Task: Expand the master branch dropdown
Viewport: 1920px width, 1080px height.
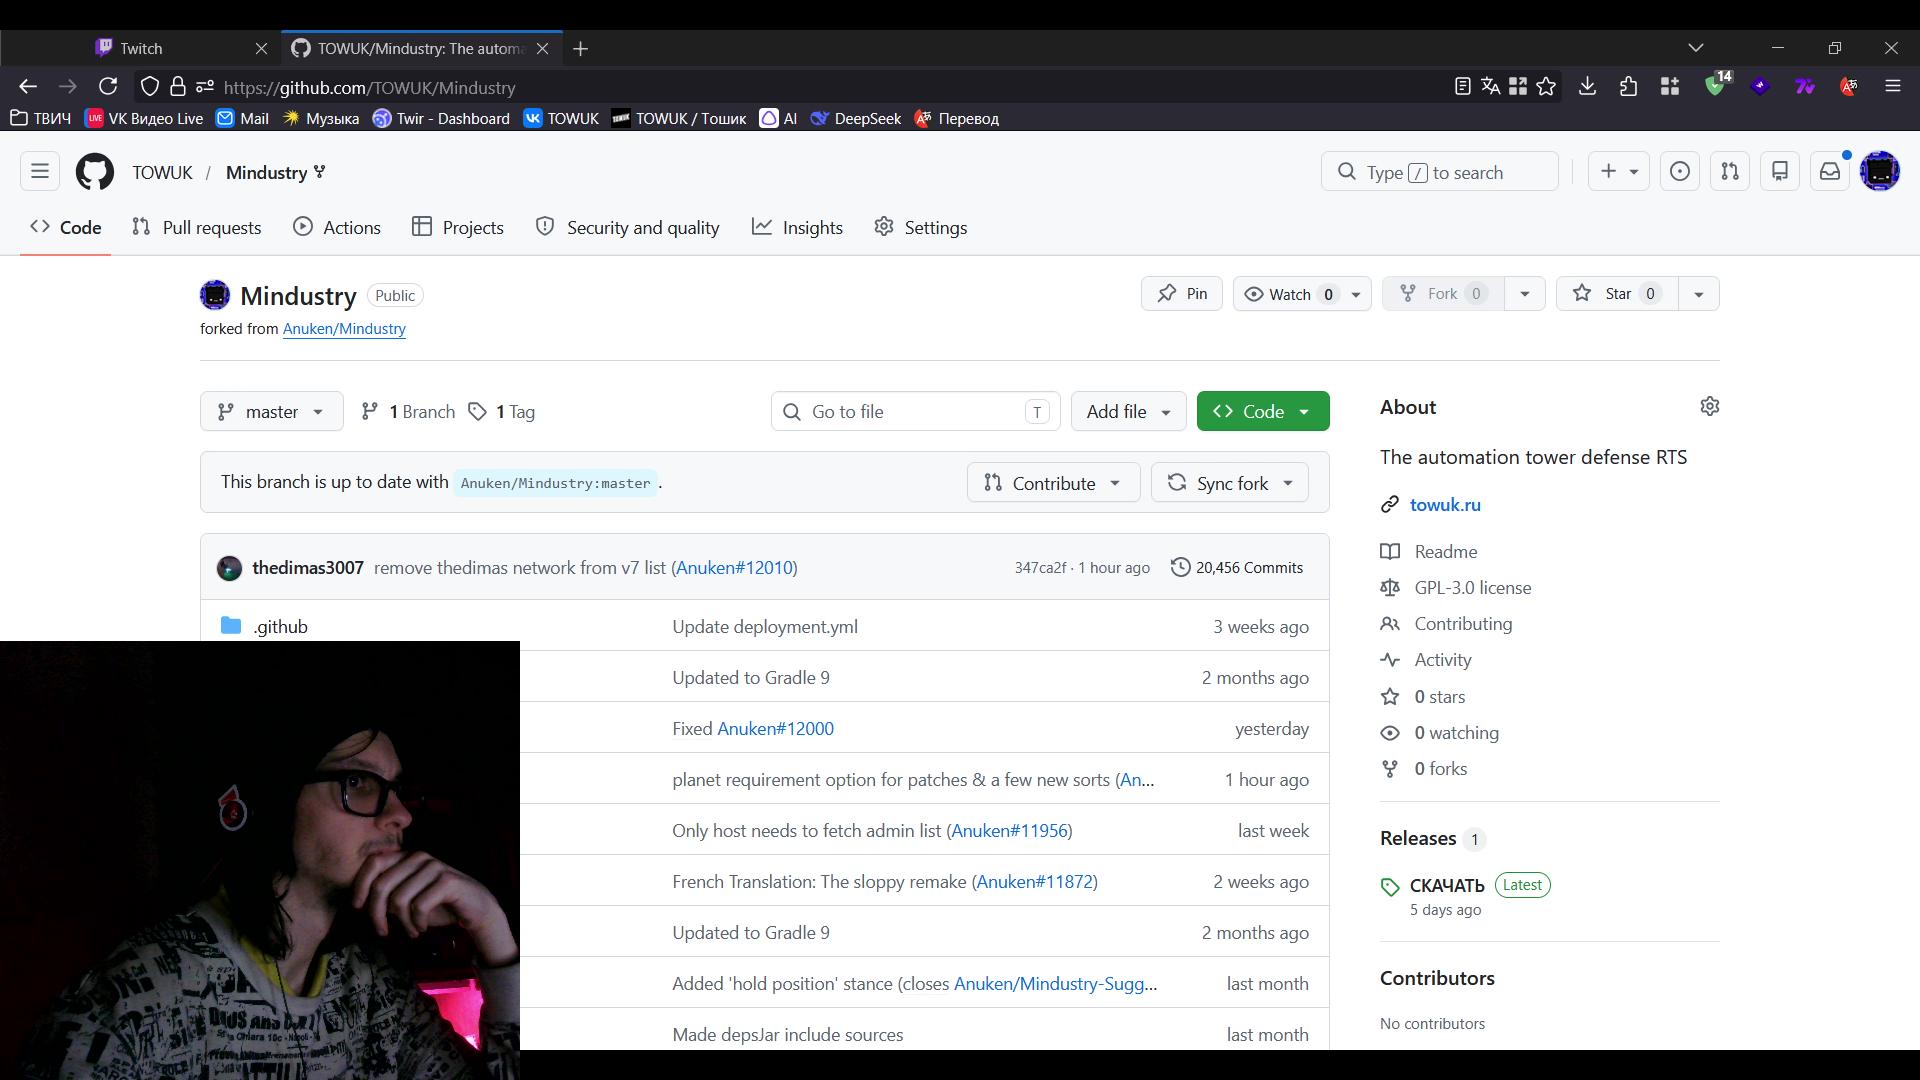Action: pyautogui.click(x=272, y=412)
